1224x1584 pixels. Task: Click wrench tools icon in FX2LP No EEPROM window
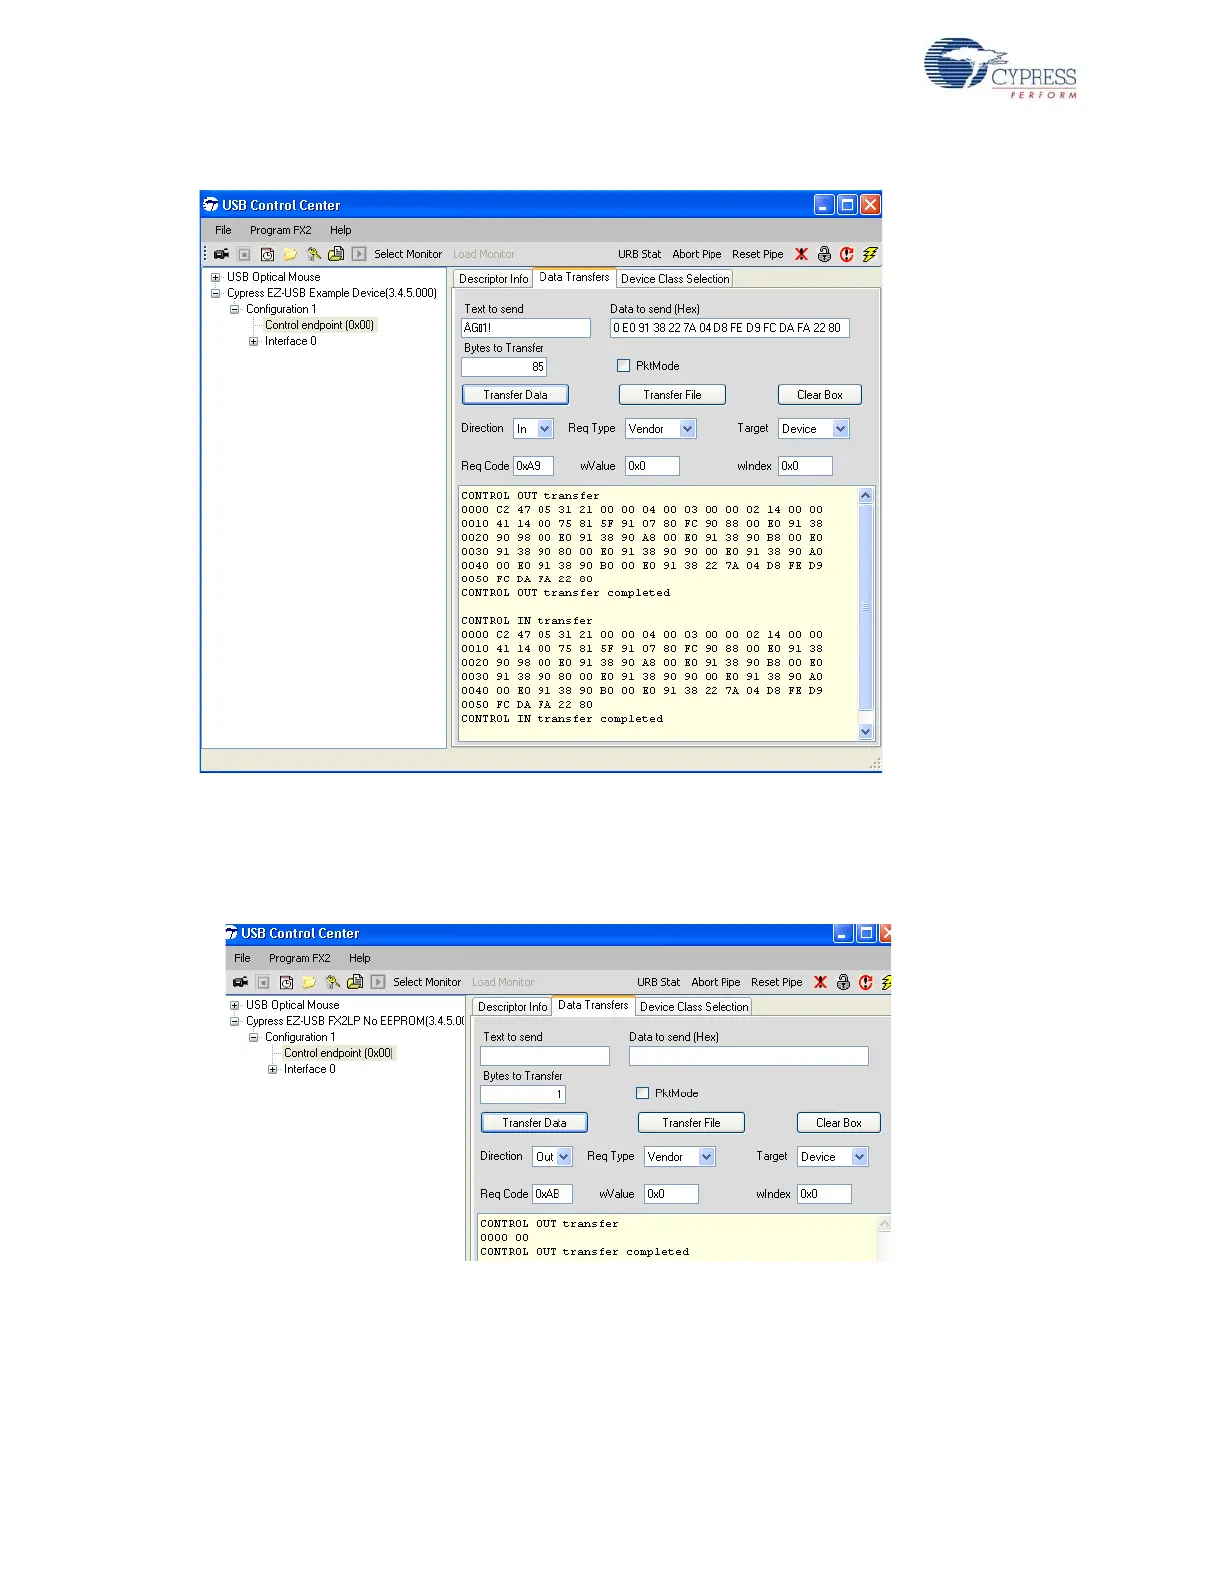332,982
